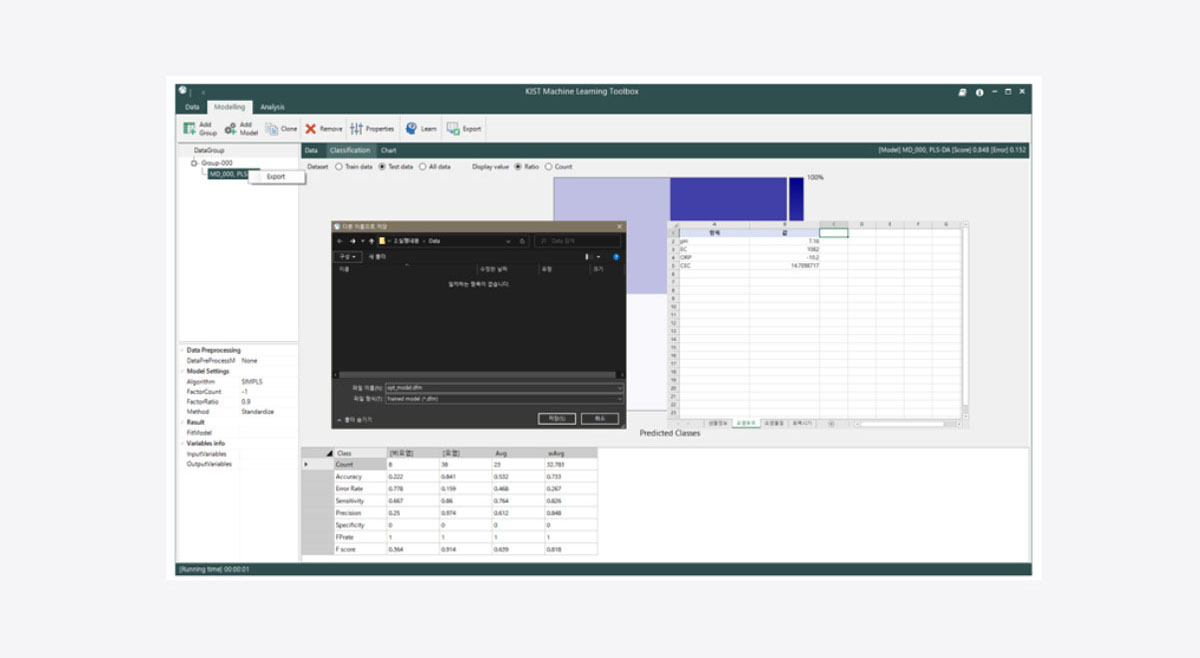The height and width of the screenshot is (658, 1200).
Task: Select the All data radio button
Action: click(x=422, y=167)
